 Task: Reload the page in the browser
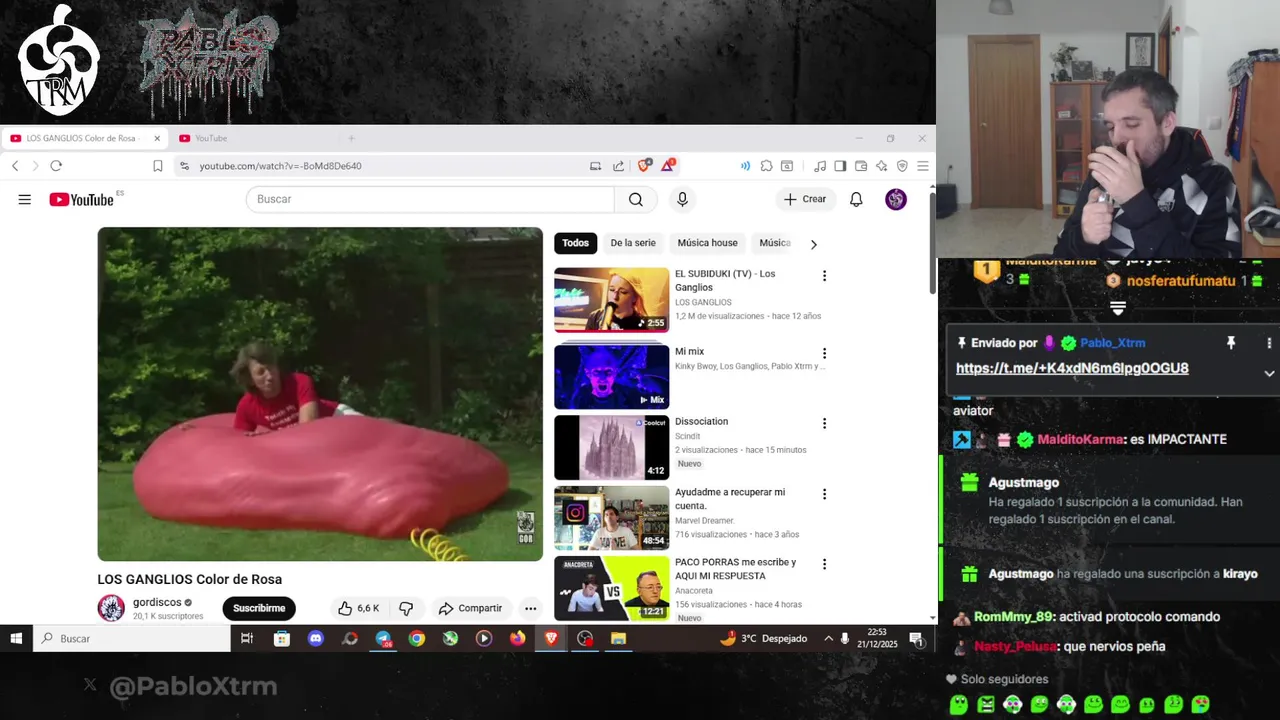pyautogui.click(x=56, y=165)
